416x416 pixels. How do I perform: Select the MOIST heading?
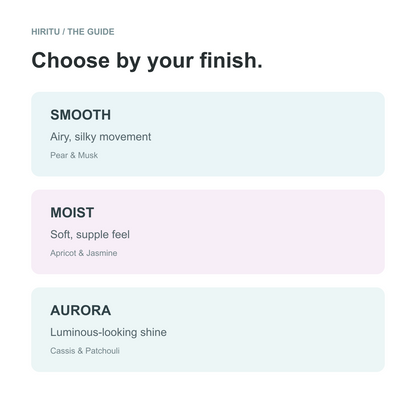point(72,212)
